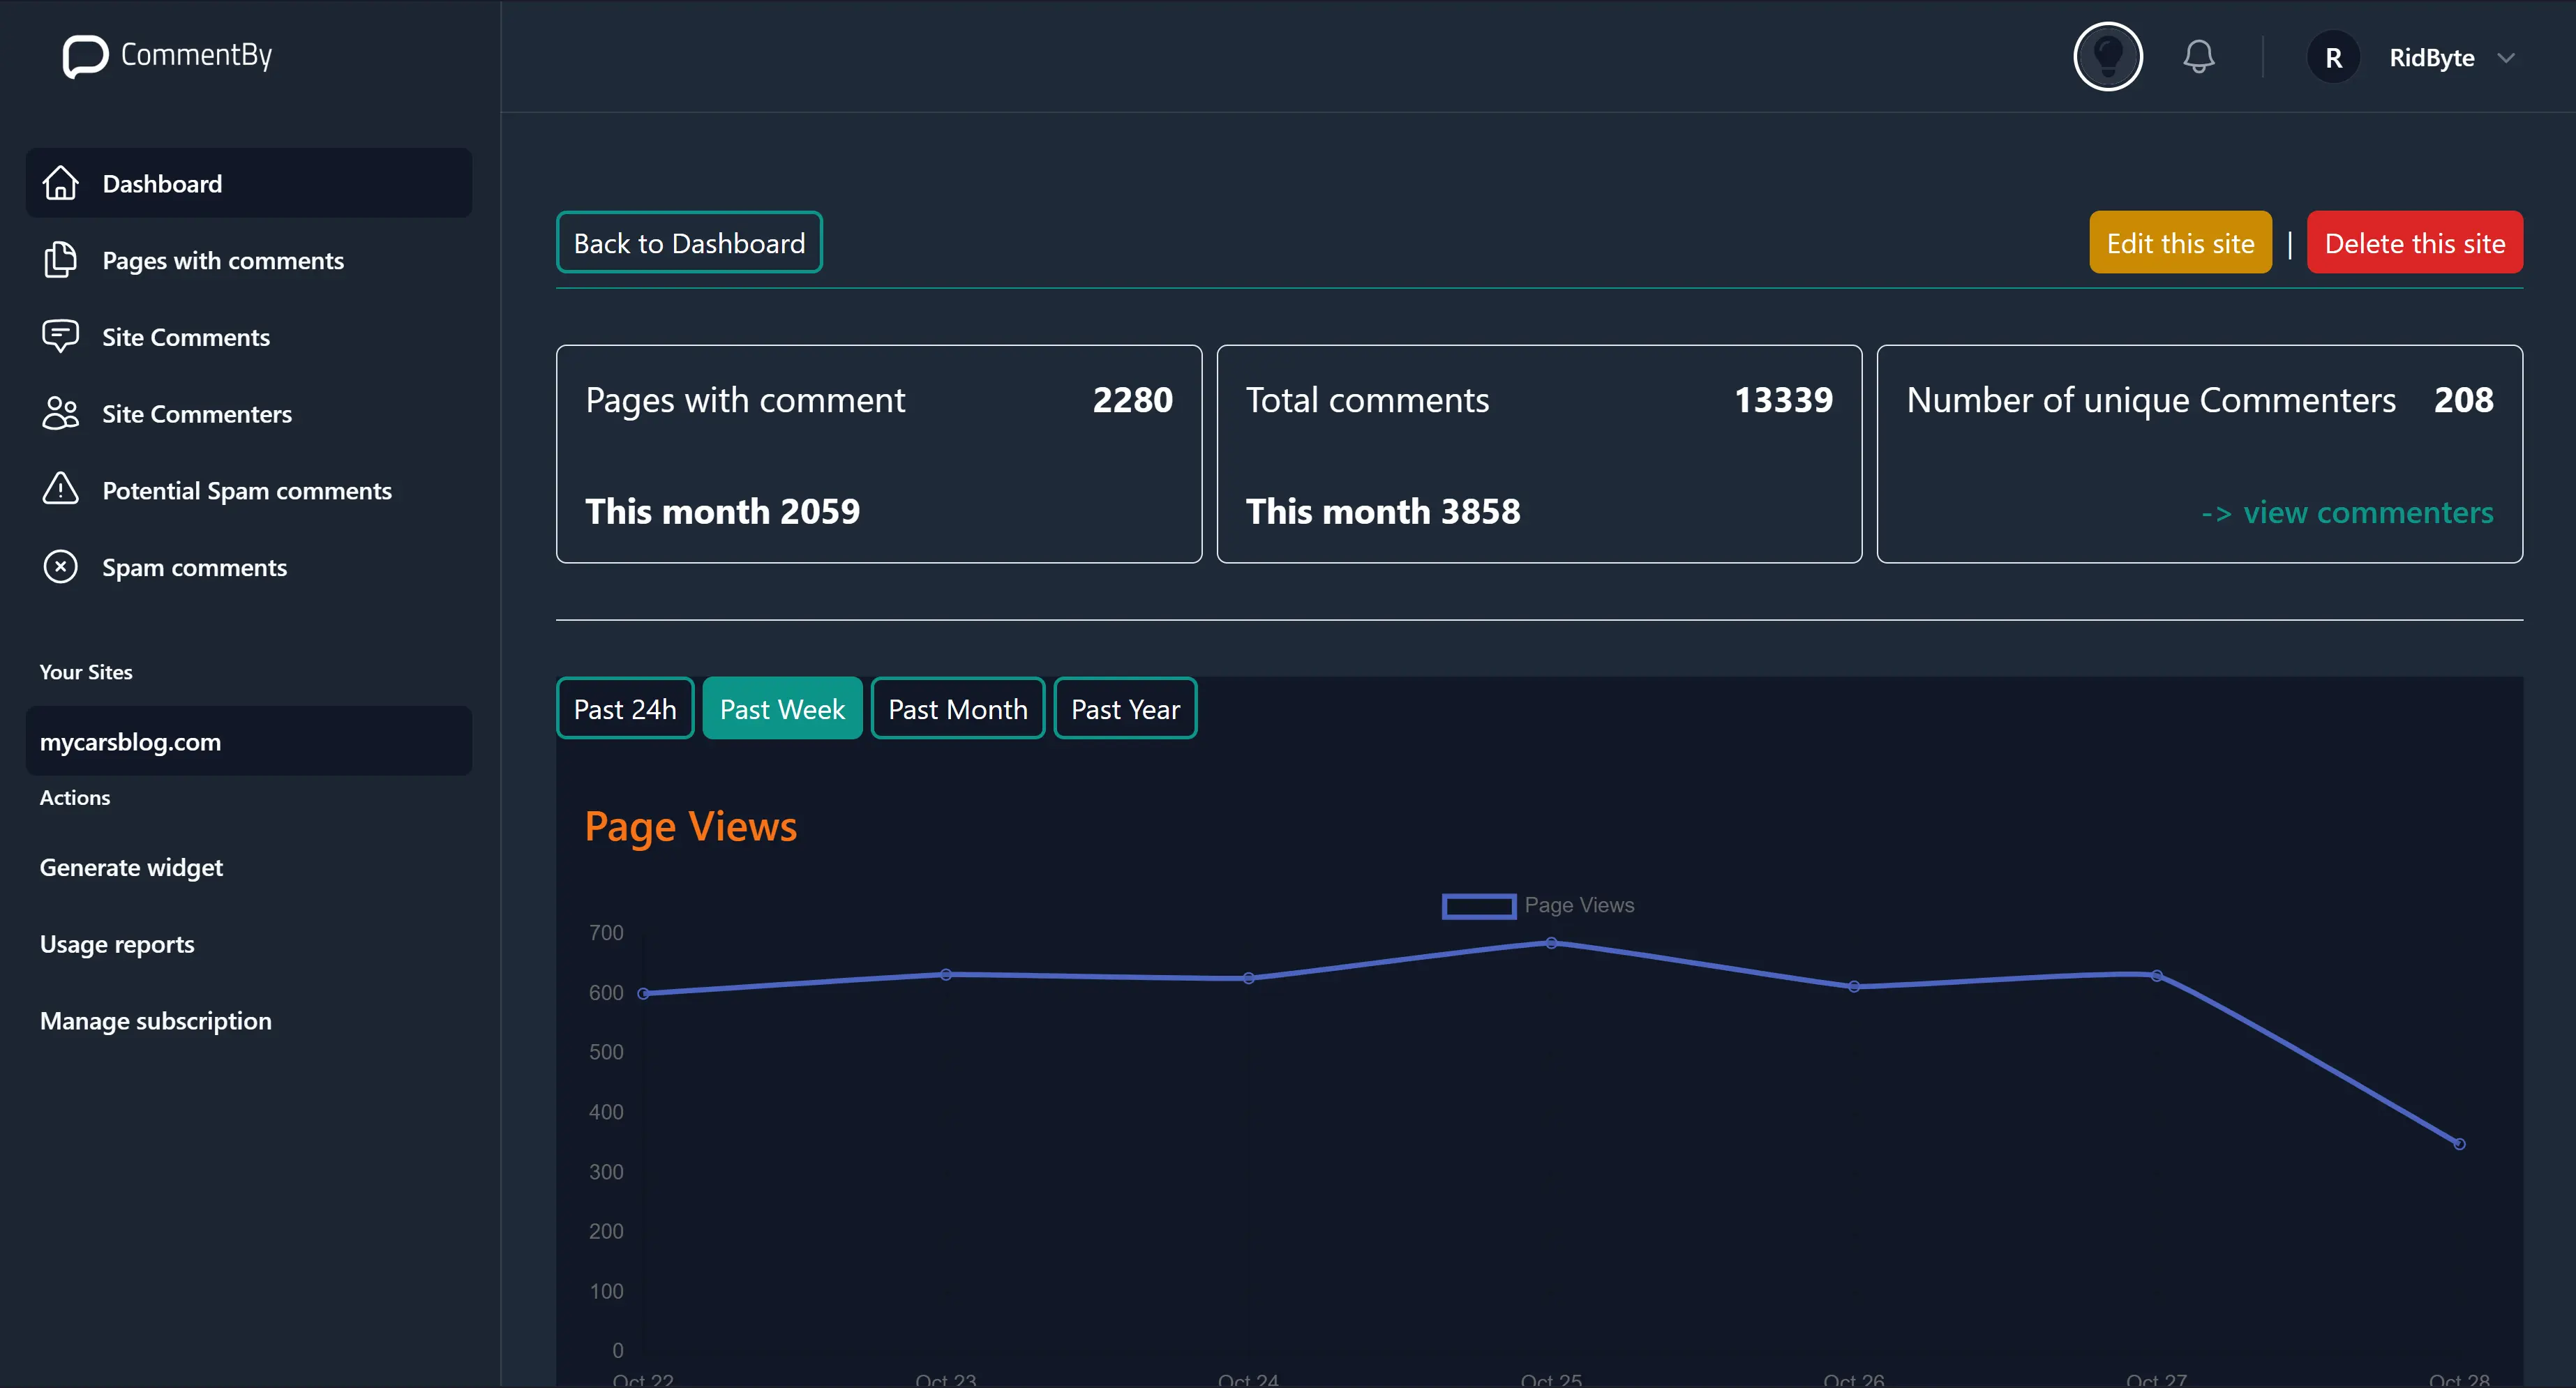
Task: Click the Delete this site button
Action: [x=2415, y=242]
